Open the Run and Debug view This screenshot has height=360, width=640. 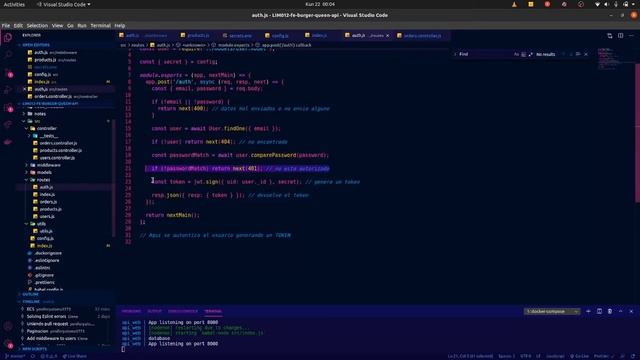point(8,90)
